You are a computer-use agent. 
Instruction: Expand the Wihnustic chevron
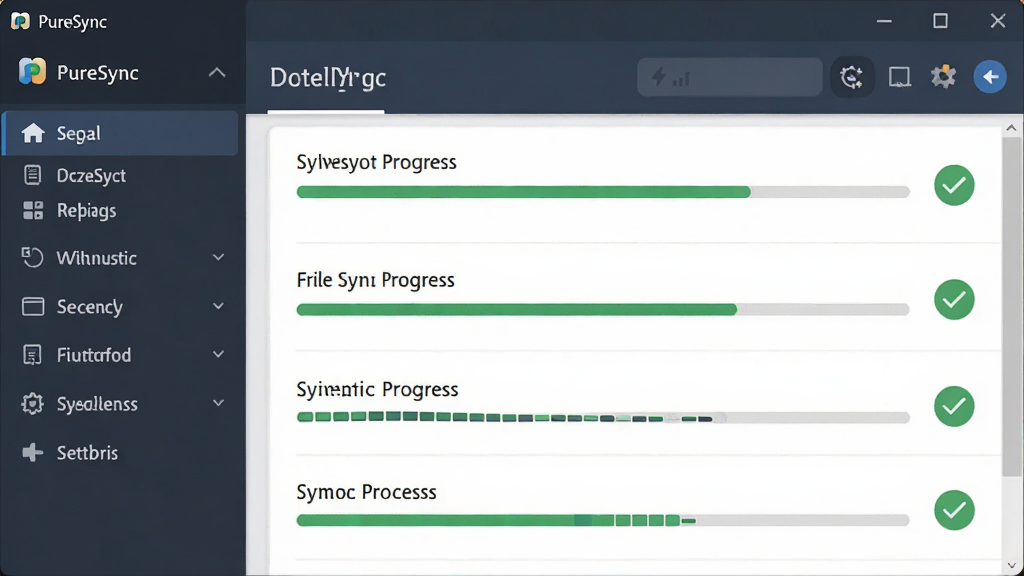click(x=218, y=258)
